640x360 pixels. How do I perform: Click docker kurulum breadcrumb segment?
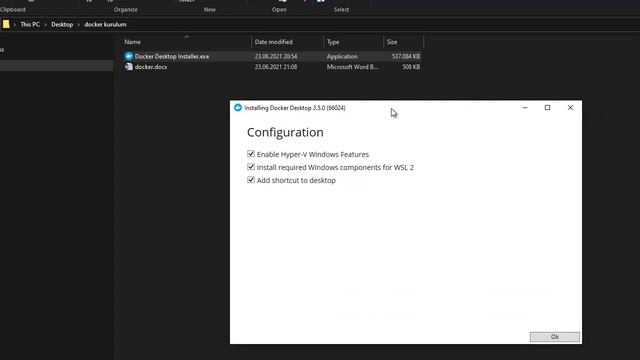tap(105, 24)
